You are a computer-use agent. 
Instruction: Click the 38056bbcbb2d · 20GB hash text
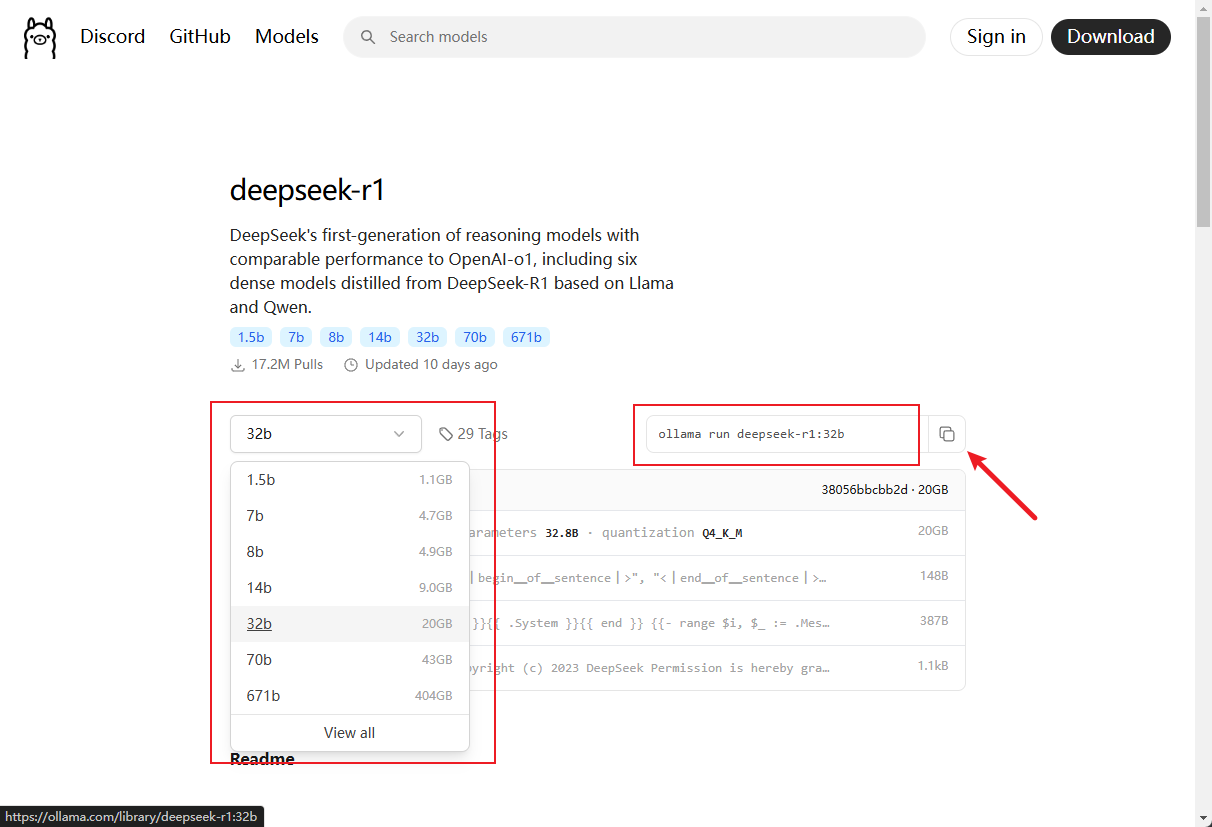tap(885, 490)
